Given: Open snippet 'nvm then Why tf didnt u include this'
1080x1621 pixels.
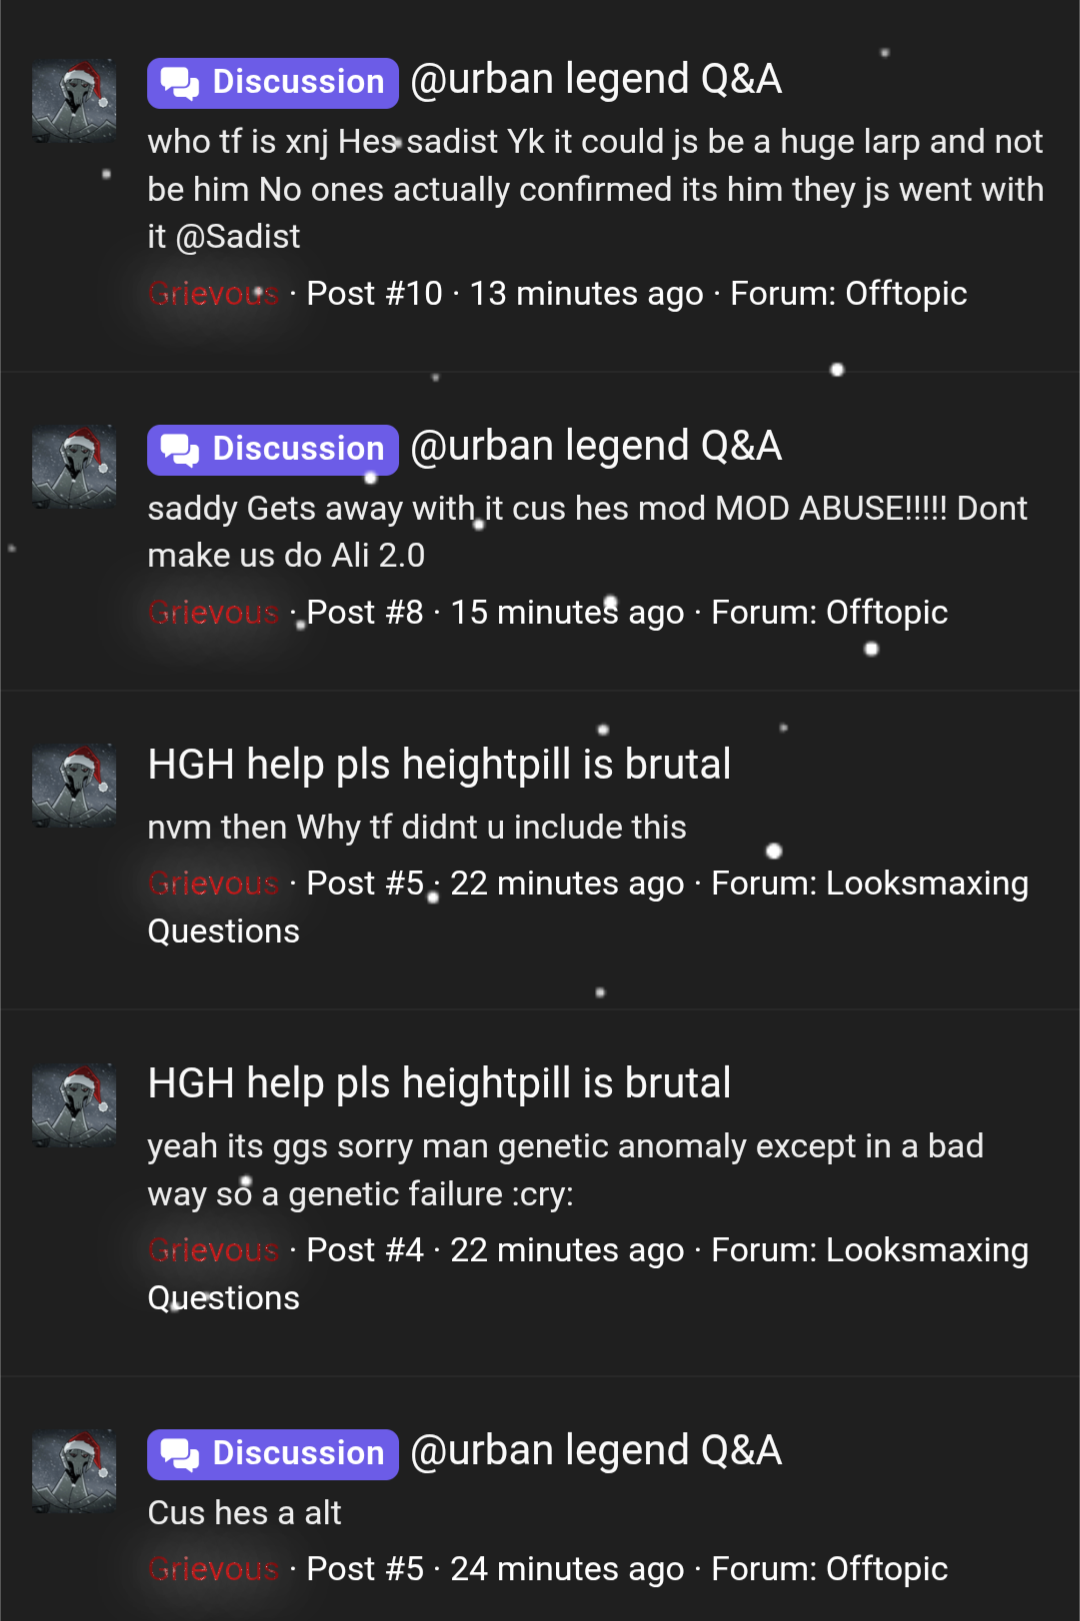Looking at the screenshot, I should 417,828.
